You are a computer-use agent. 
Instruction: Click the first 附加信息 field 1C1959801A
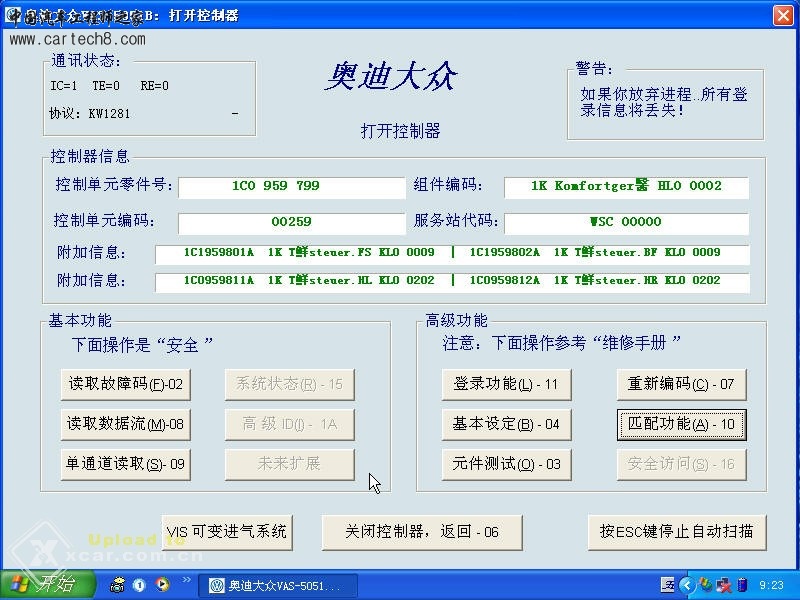click(452, 254)
